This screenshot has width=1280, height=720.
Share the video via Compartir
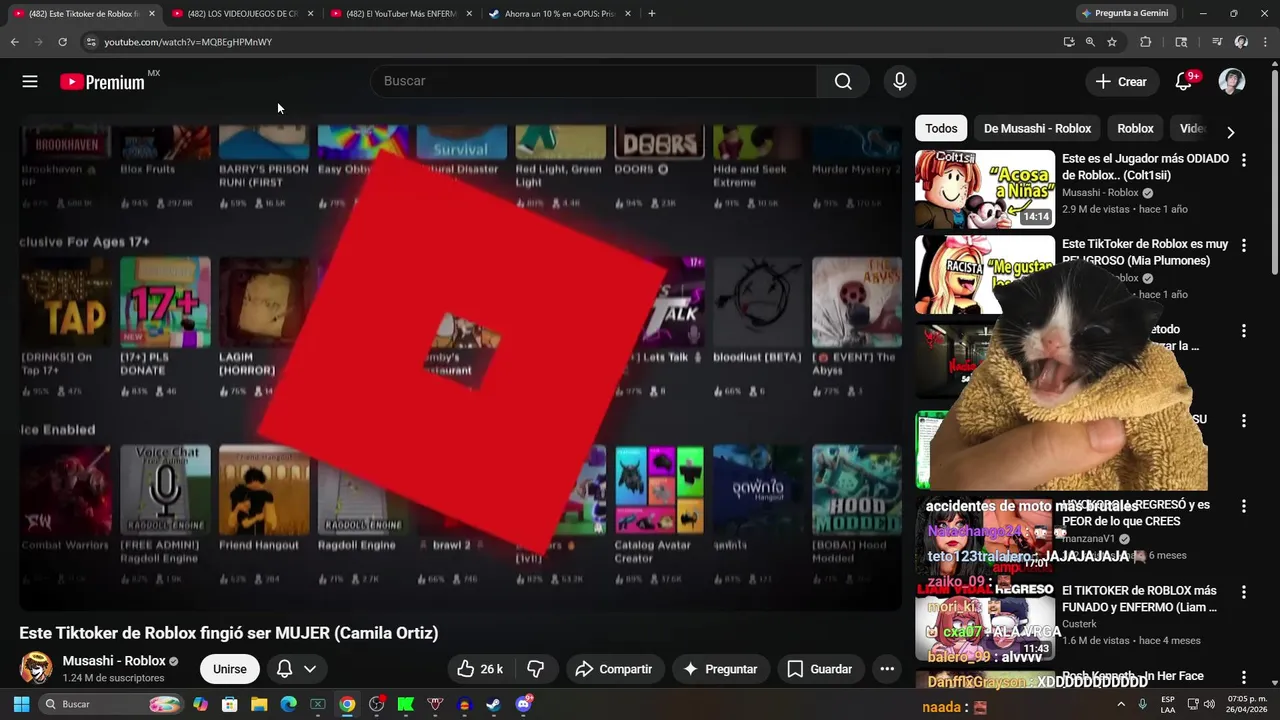click(614, 669)
